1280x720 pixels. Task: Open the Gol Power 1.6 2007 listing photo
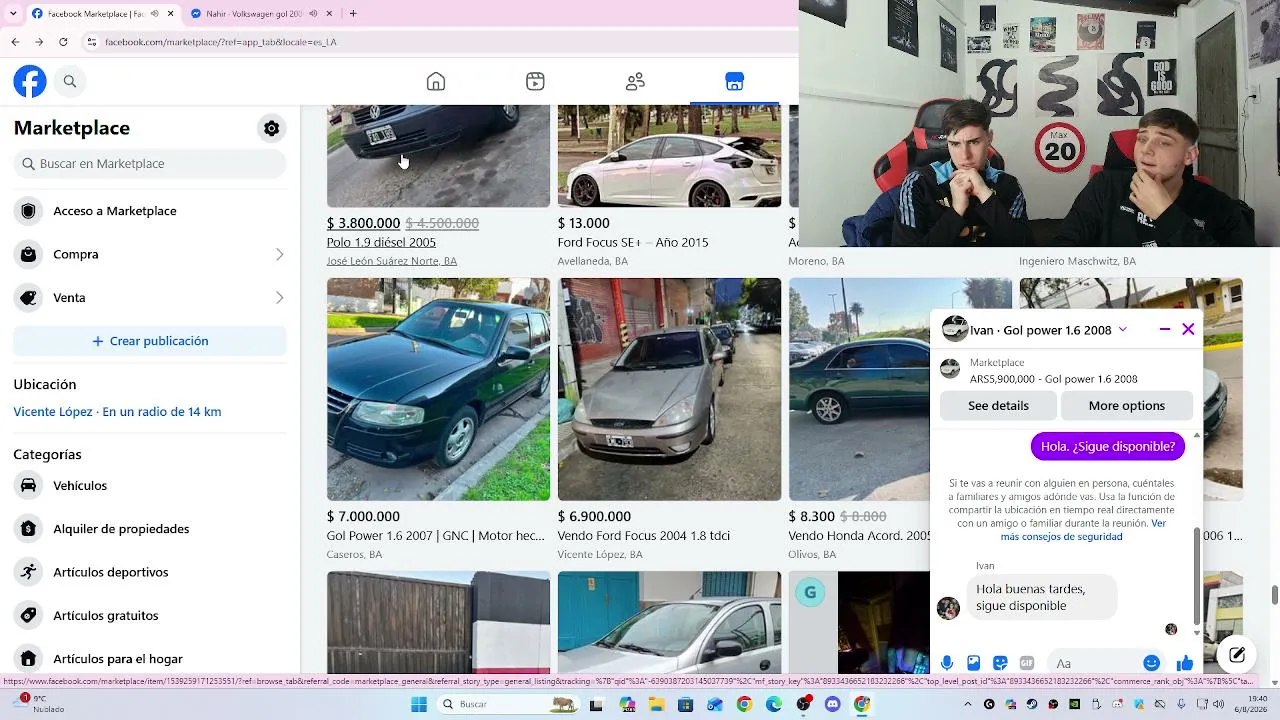[x=438, y=389]
